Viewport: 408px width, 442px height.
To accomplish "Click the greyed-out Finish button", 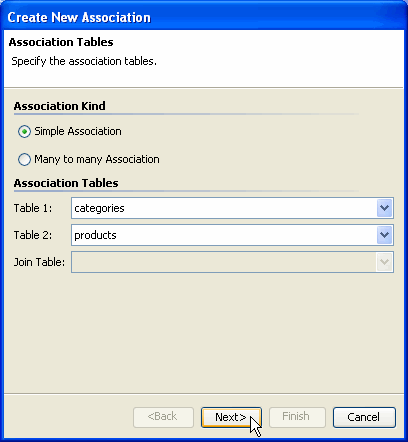I will point(297,417).
